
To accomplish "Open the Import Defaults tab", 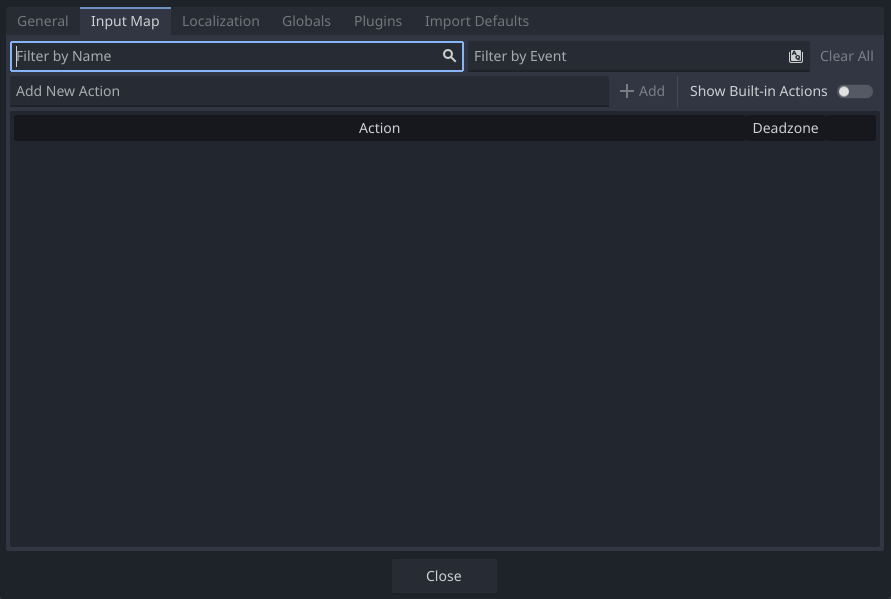I will click(x=476, y=20).
